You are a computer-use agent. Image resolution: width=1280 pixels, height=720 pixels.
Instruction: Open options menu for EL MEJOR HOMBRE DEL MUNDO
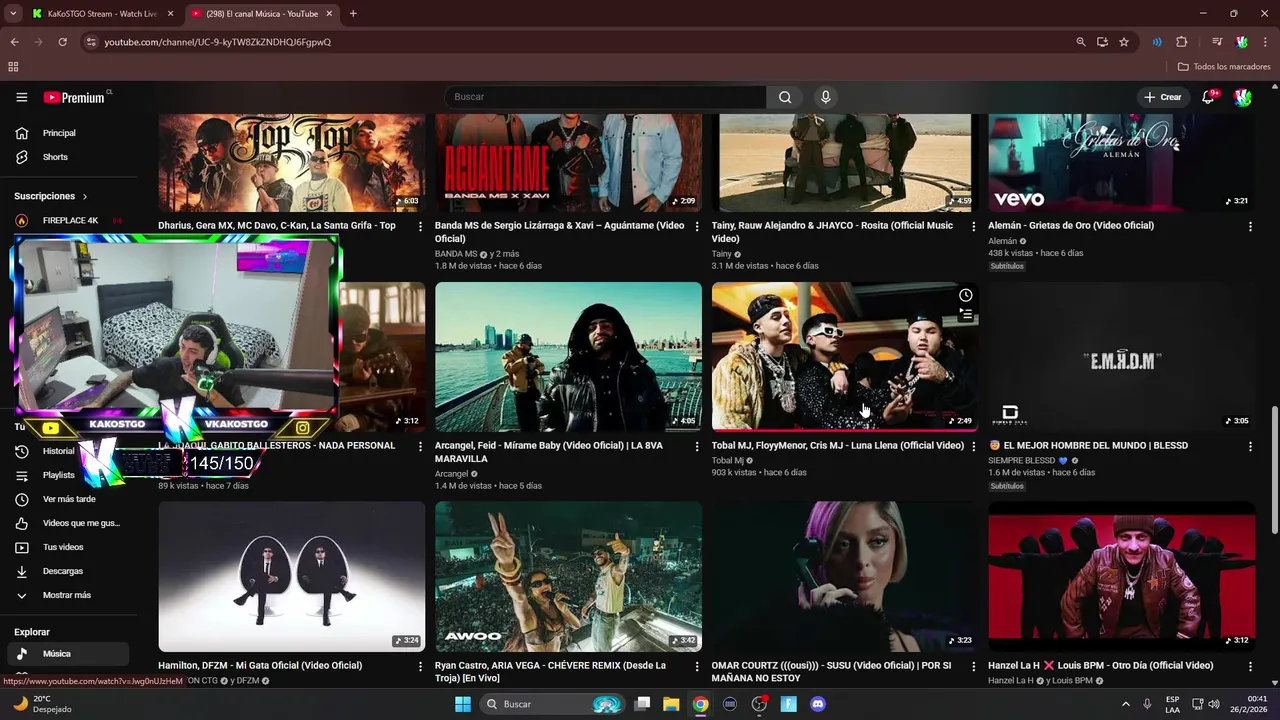[1250, 447]
